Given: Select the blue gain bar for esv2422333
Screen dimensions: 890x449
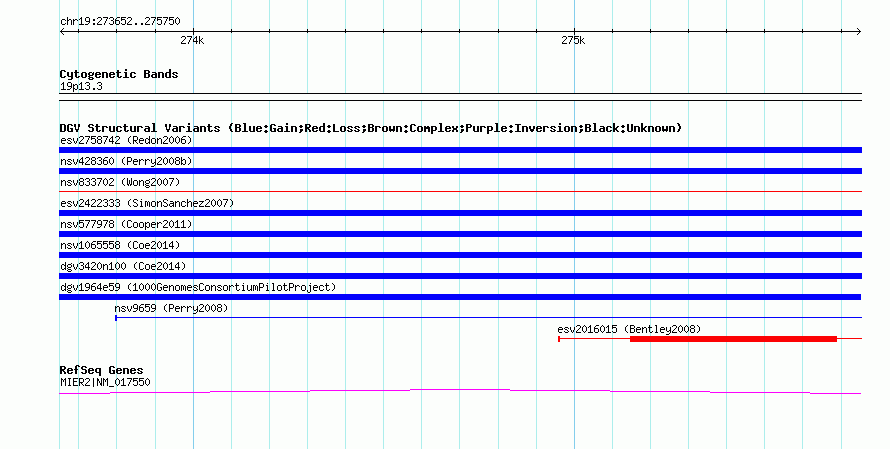Looking at the screenshot, I should coord(460,213).
